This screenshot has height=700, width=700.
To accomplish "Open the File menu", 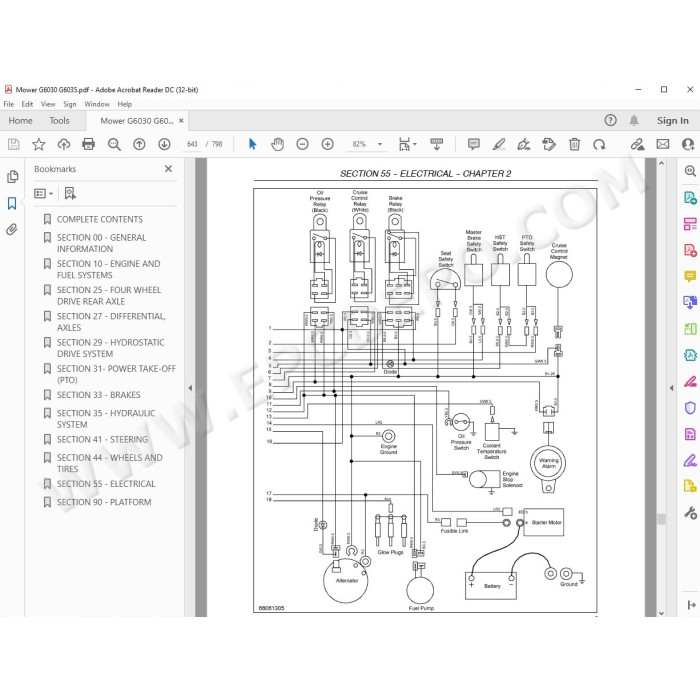I will click(x=8, y=104).
